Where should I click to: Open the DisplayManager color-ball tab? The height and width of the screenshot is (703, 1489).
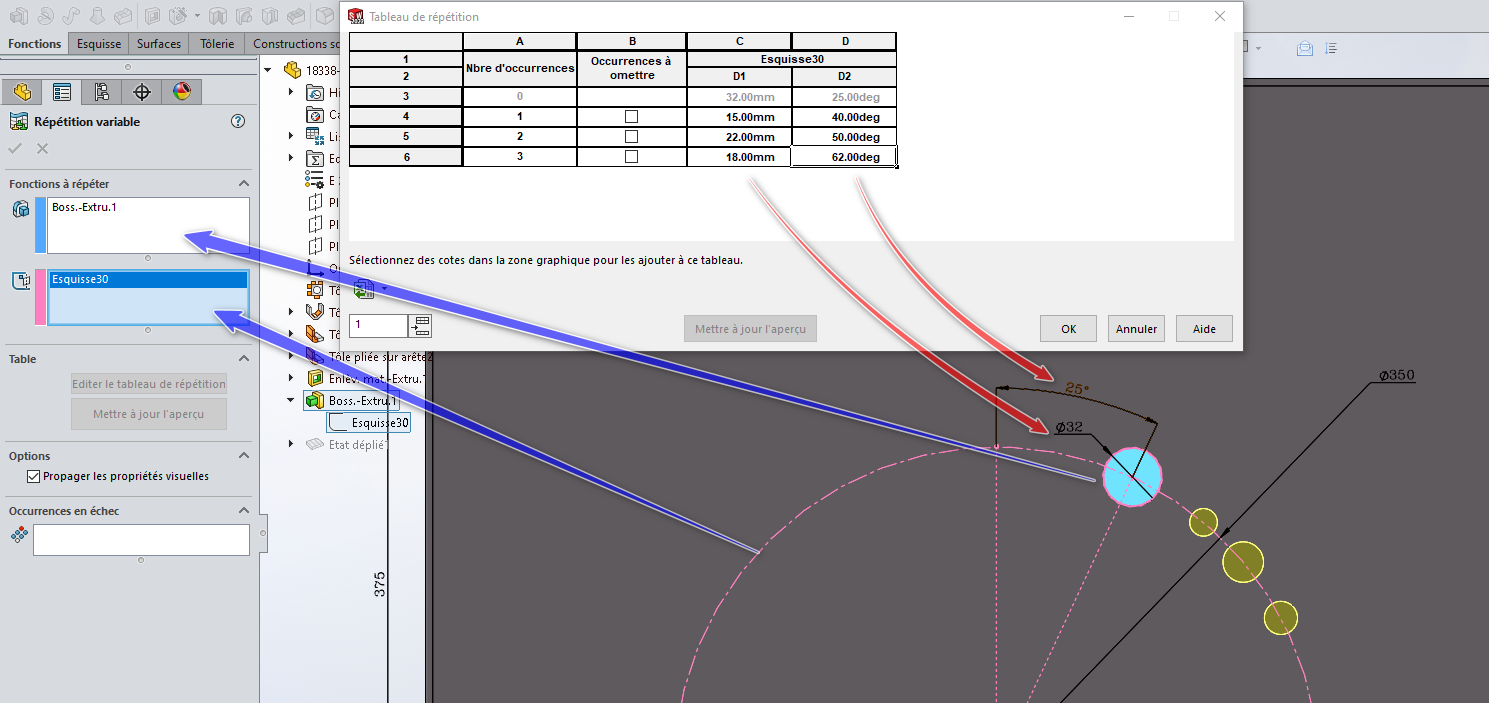pyautogui.click(x=181, y=92)
